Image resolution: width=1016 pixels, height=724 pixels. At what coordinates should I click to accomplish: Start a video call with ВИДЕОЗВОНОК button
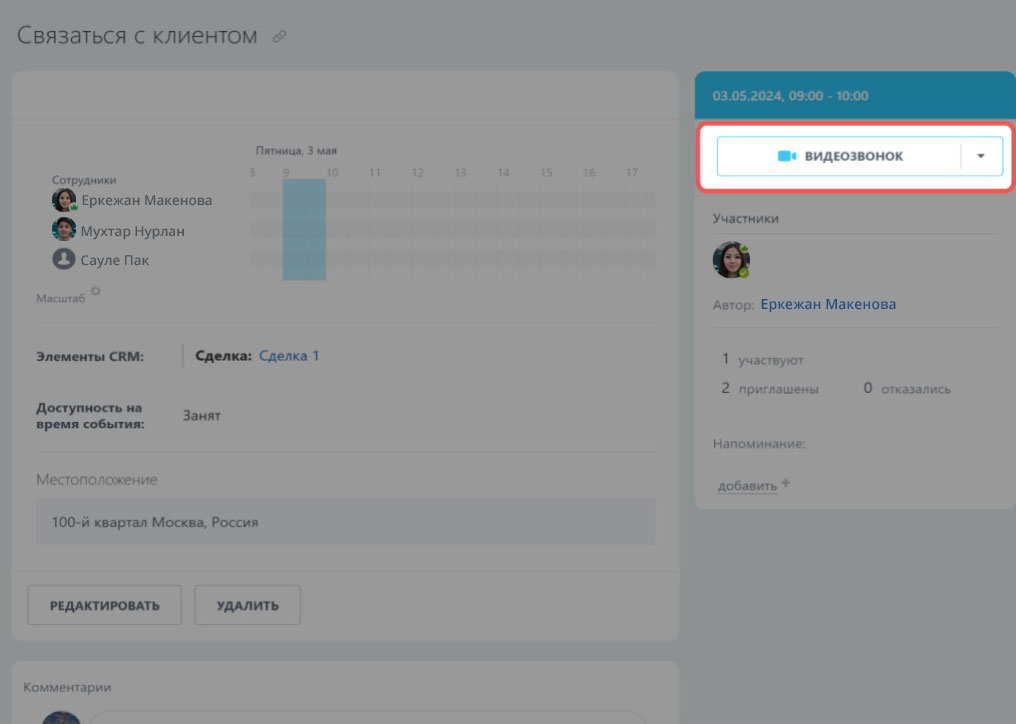coord(838,156)
